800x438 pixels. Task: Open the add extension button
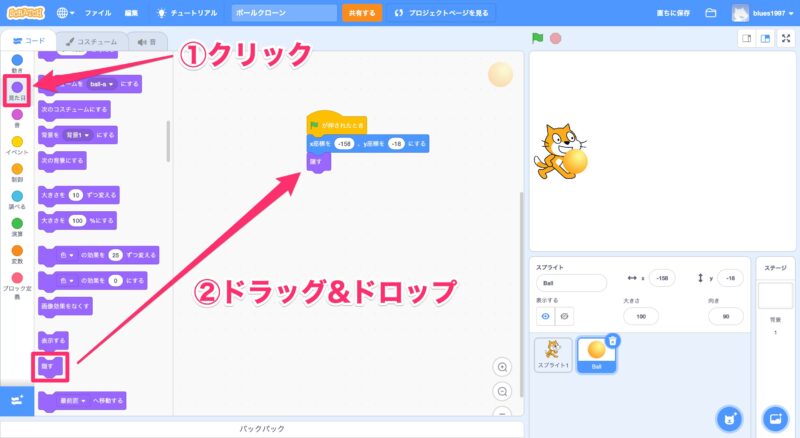[x=17, y=400]
